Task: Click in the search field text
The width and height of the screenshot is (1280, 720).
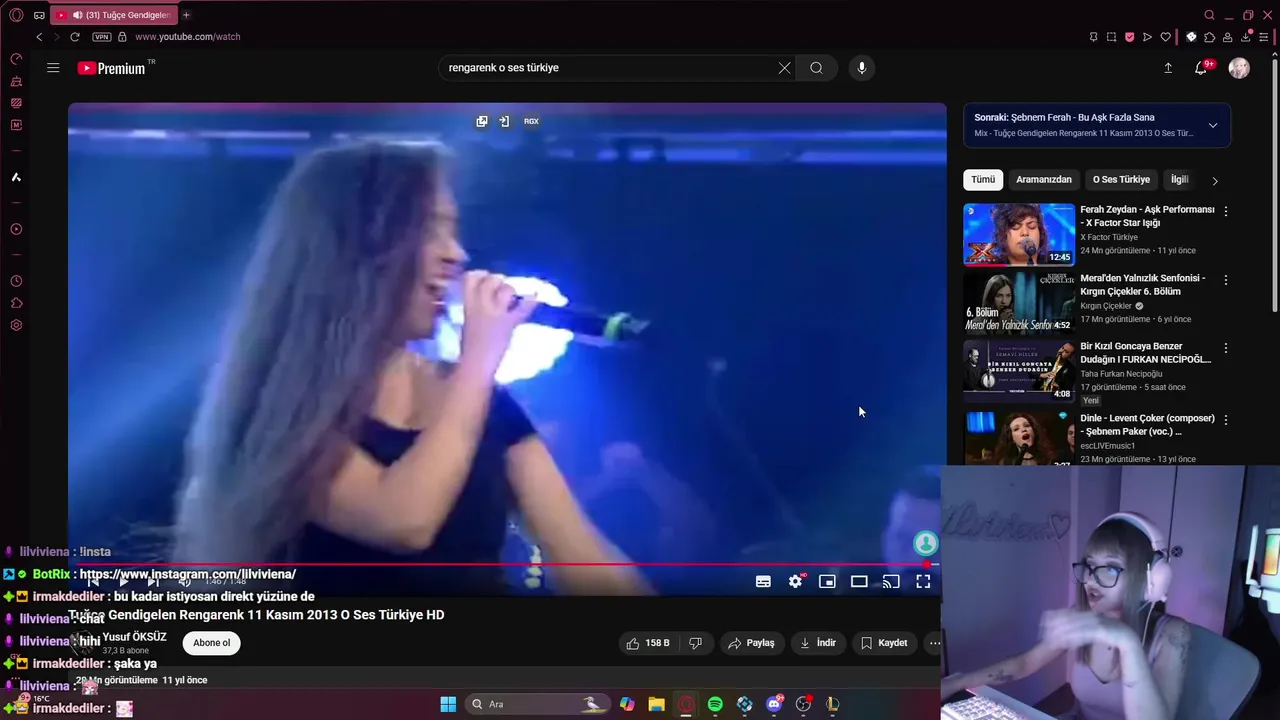Action: (x=503, y=68)
